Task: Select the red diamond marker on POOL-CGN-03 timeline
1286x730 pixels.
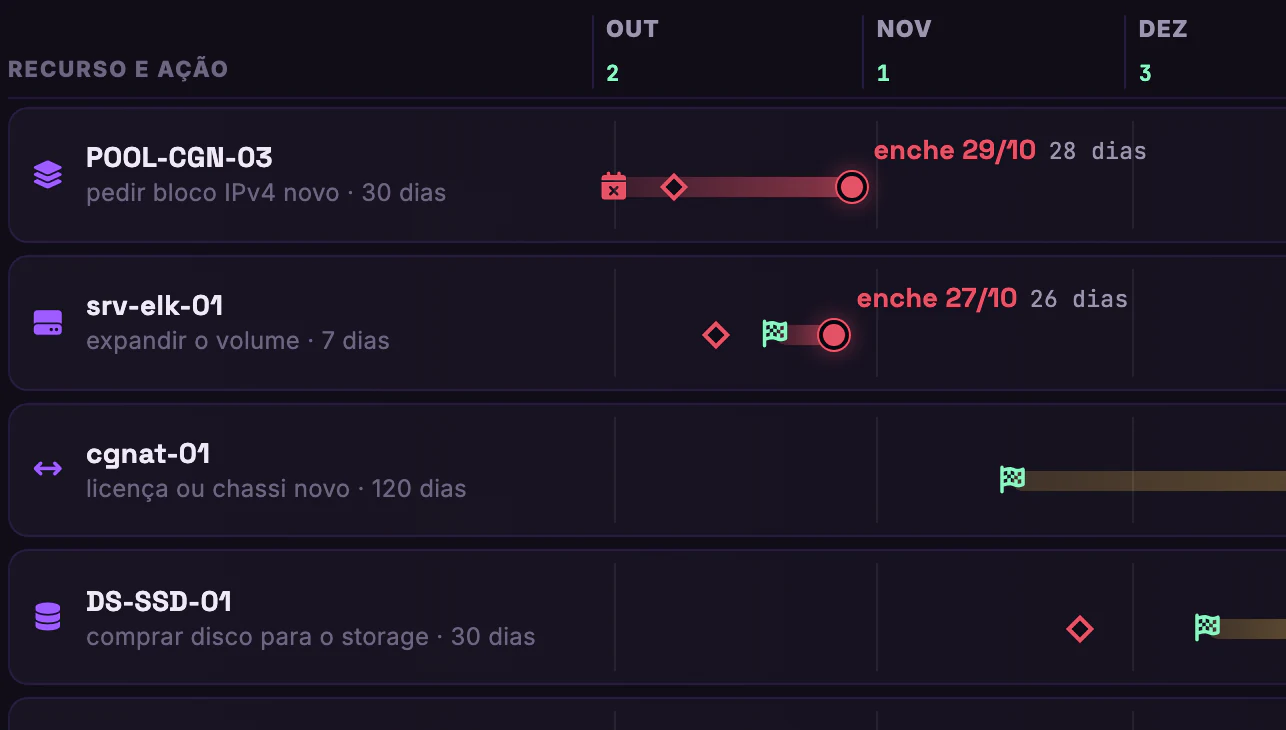Action: (x=674, y=187)
